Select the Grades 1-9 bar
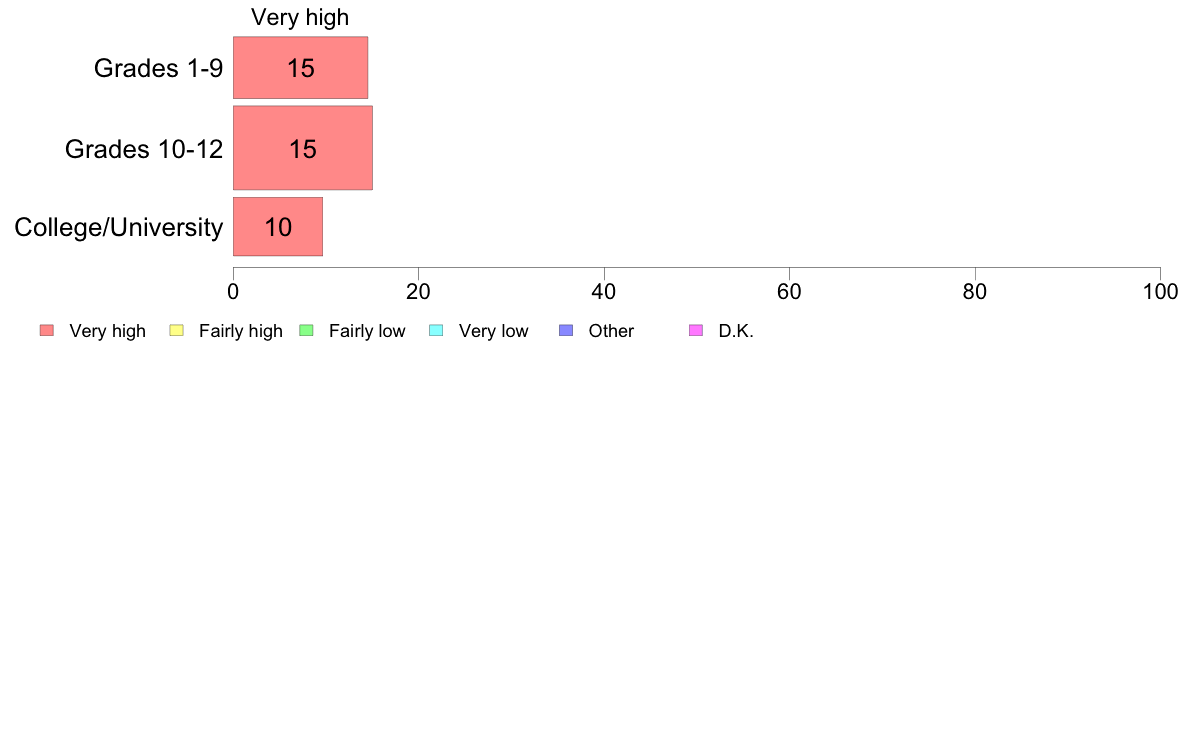Viewport: 1188px width, 736px height. (301, 67)
